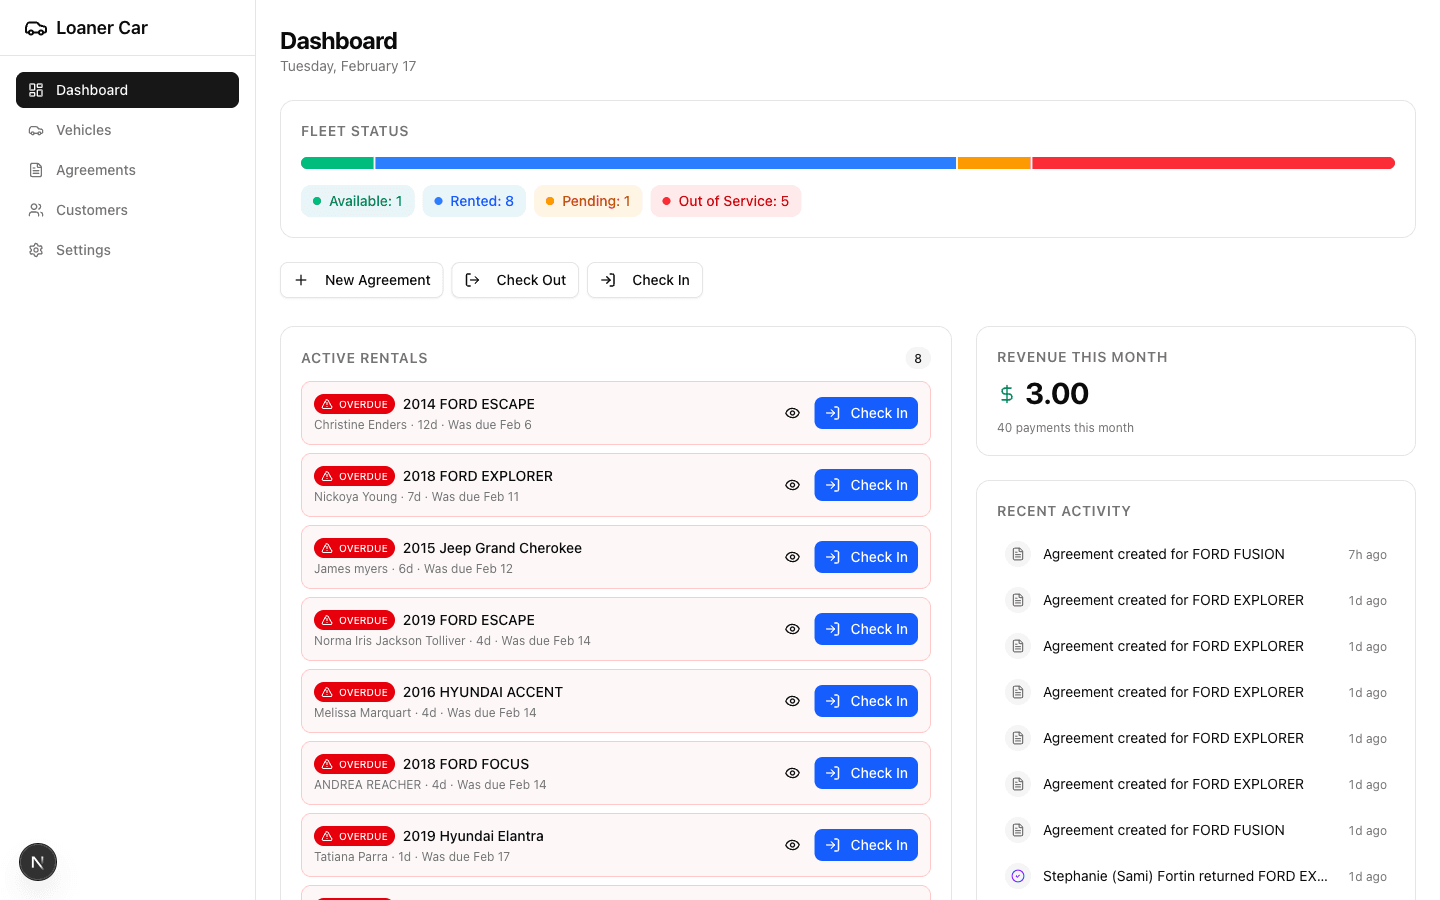
Task: Click the Dashboard page heading
Action: (339, 41)
